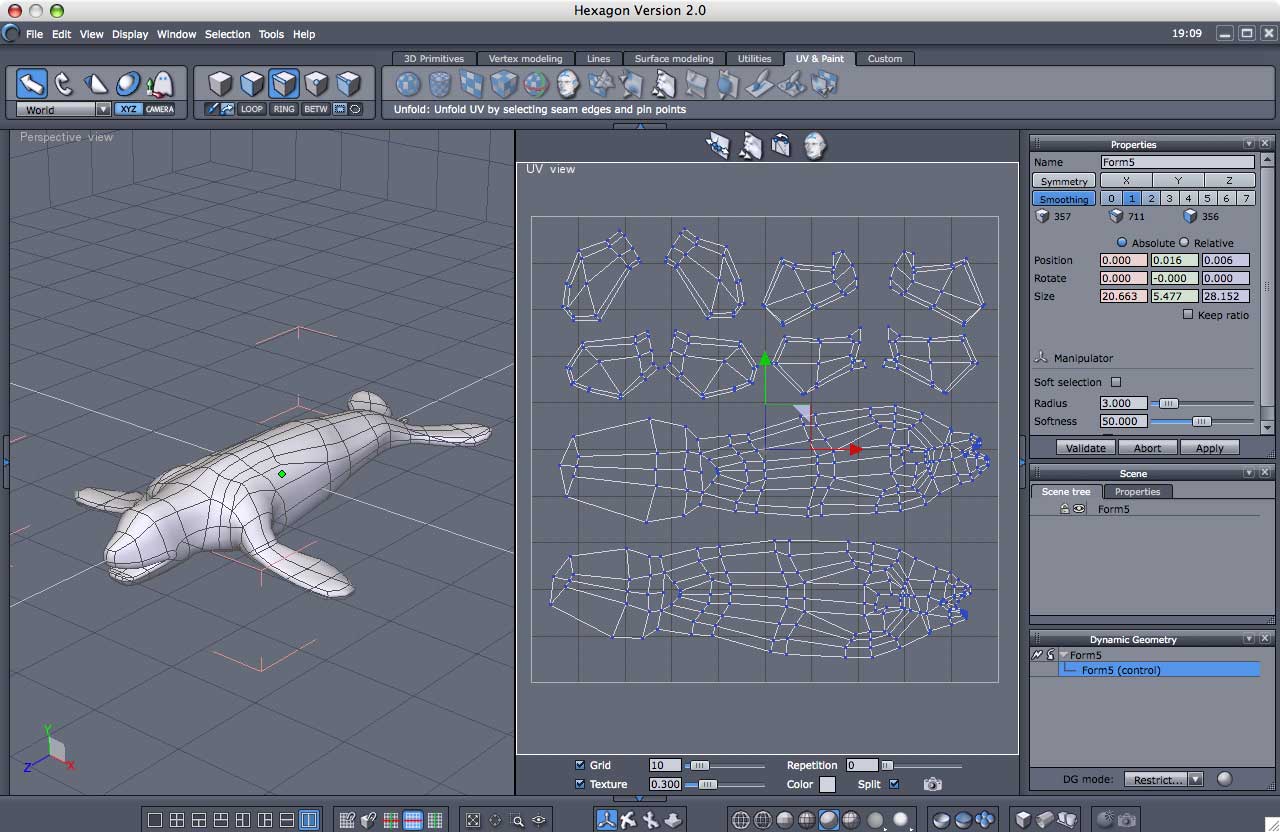Click the Abort button

pyautogui.click(x=1147, y=447)
